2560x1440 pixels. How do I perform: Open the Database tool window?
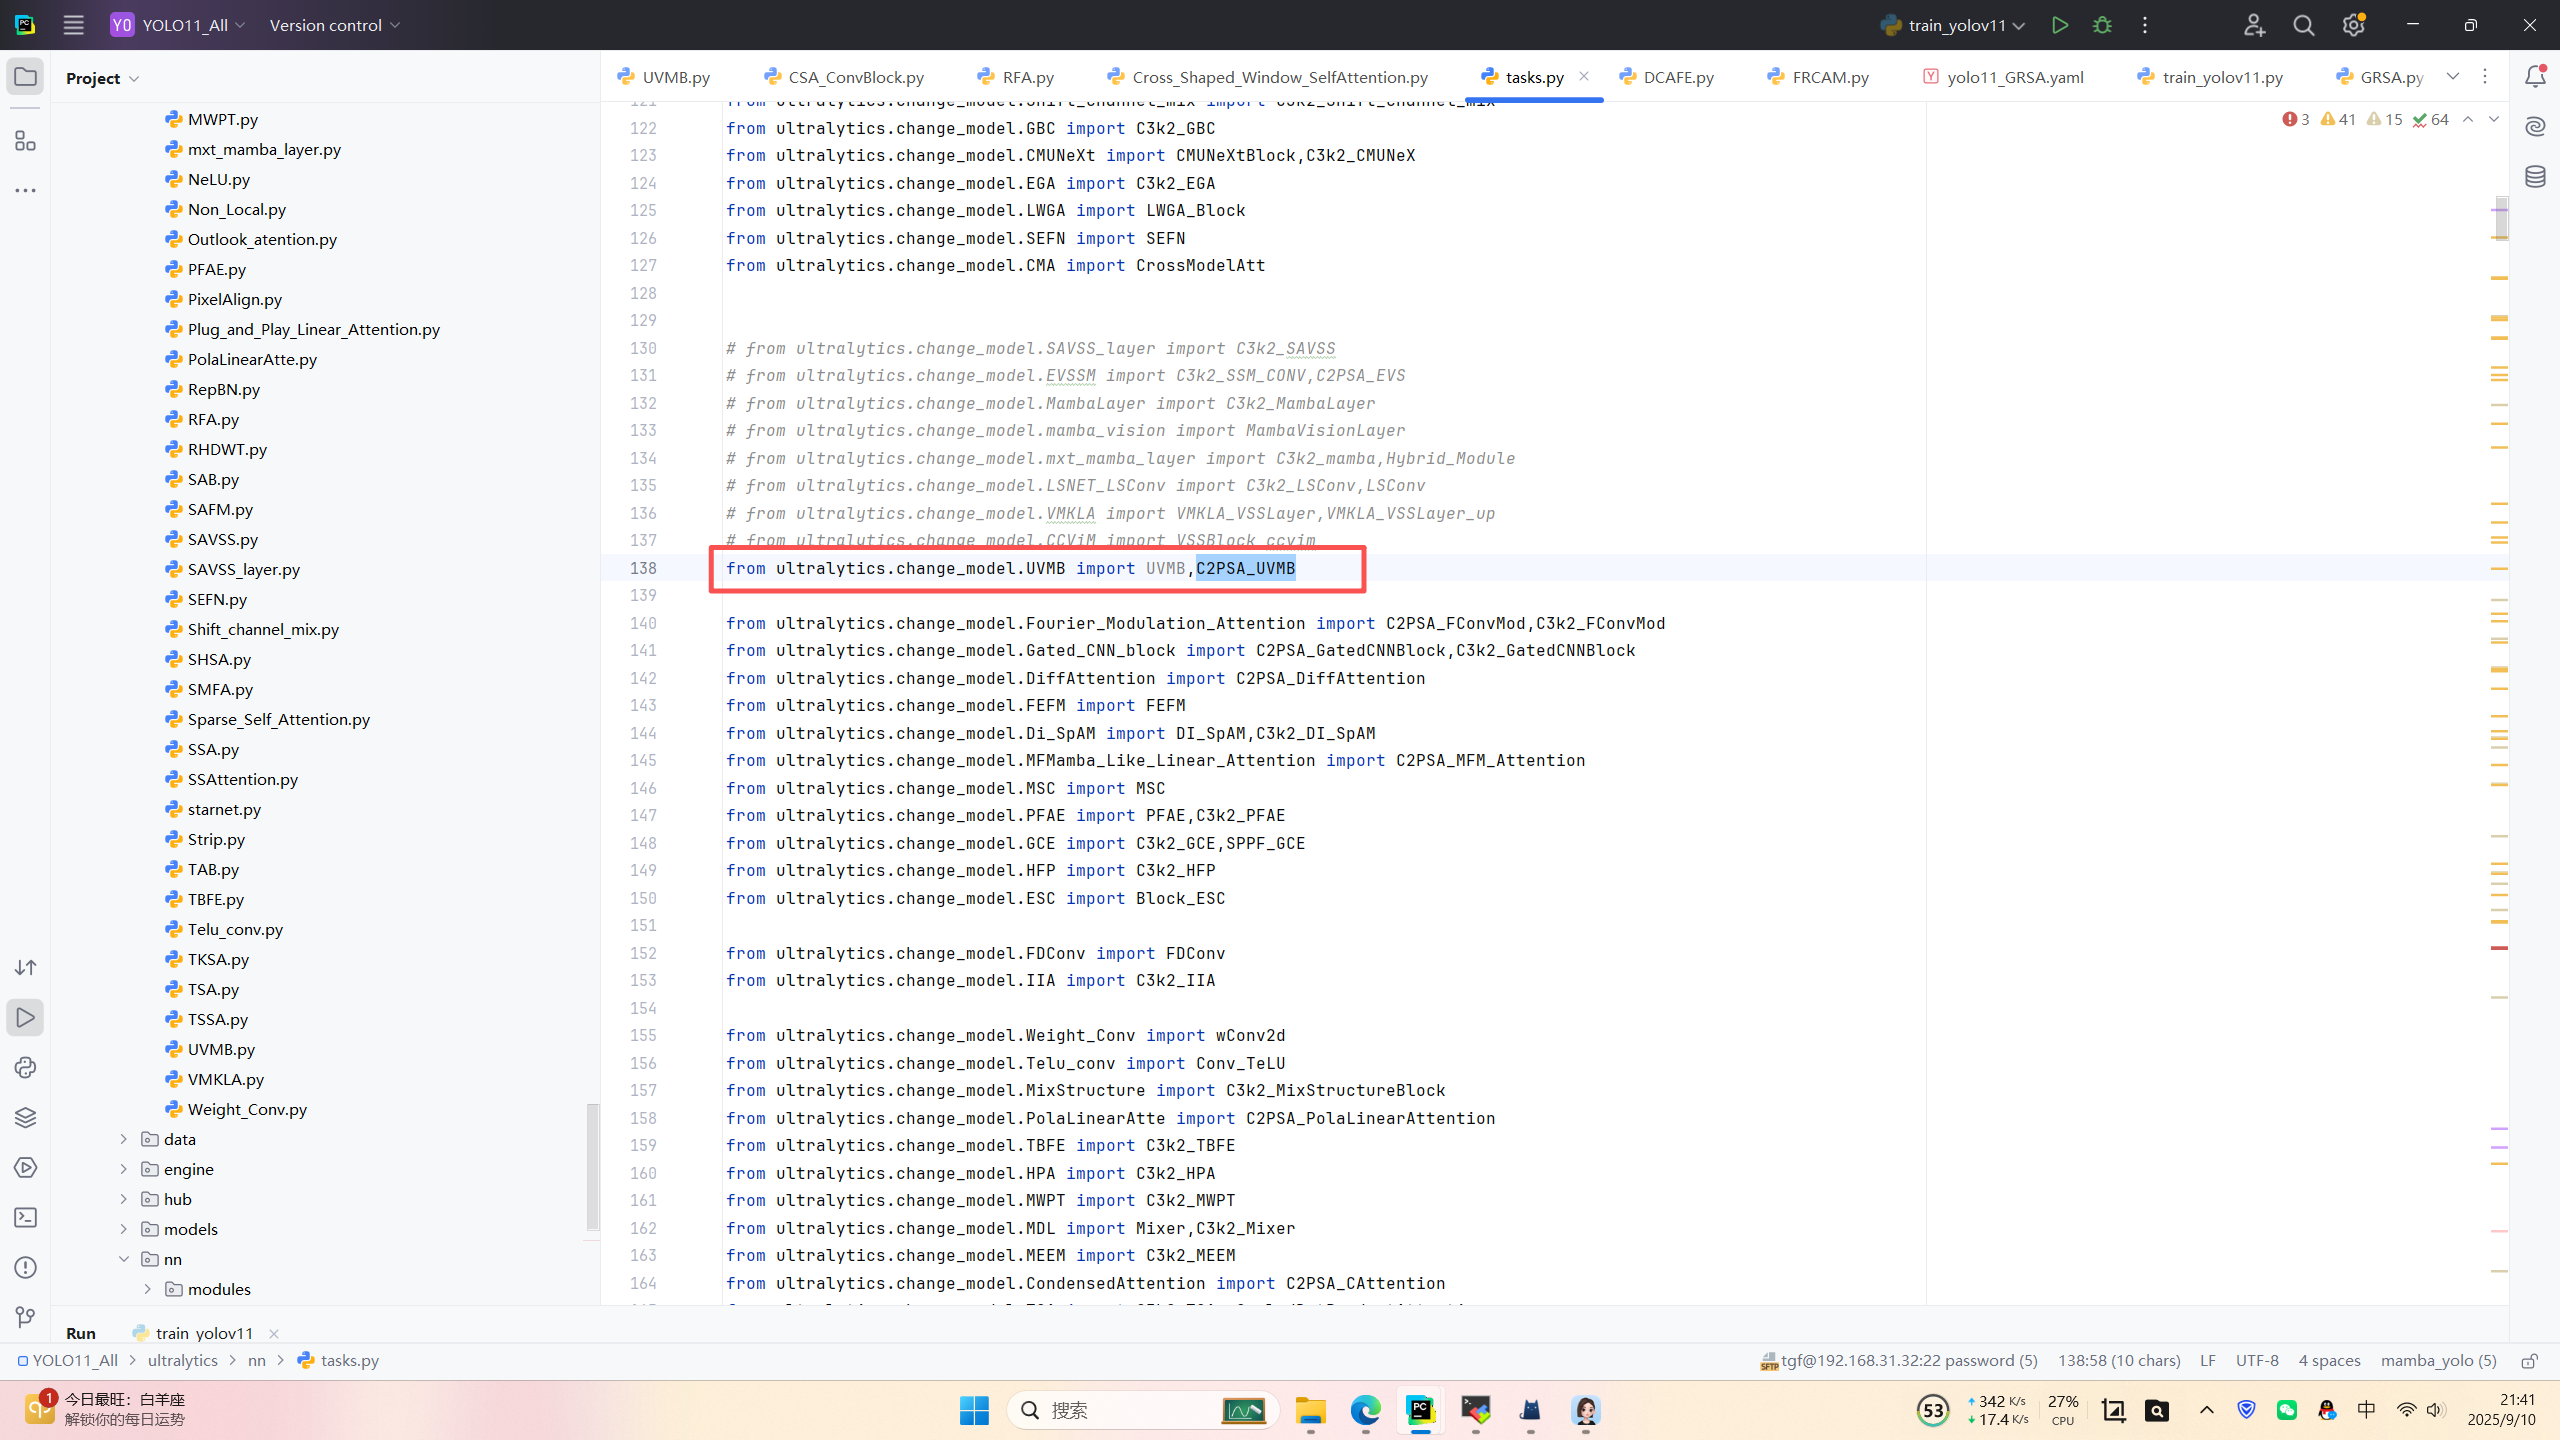click(2535, 177)
